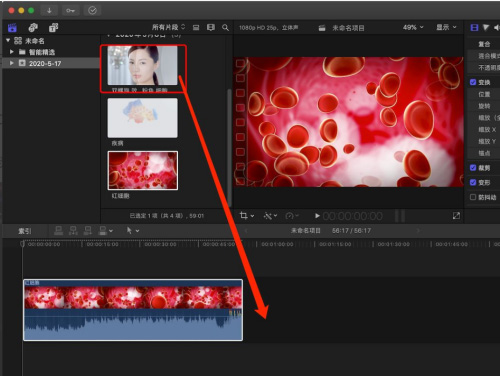Open the color inspector triangle icon
The width and height of the screenshot is (500, 376).
[x=486, y=28]
